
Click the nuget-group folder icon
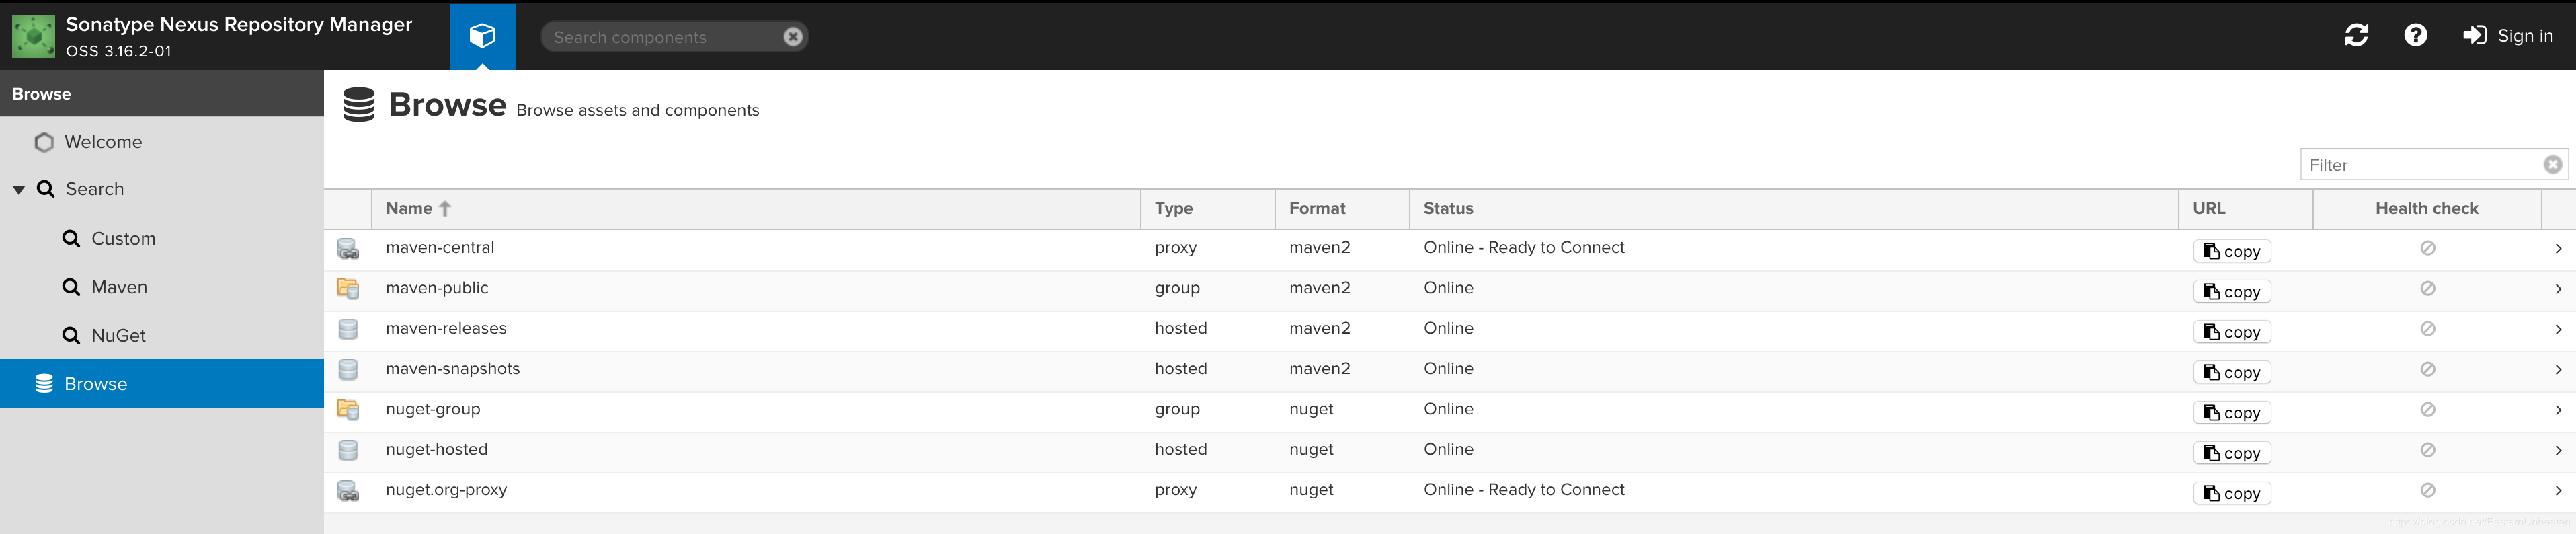[348, 410]
